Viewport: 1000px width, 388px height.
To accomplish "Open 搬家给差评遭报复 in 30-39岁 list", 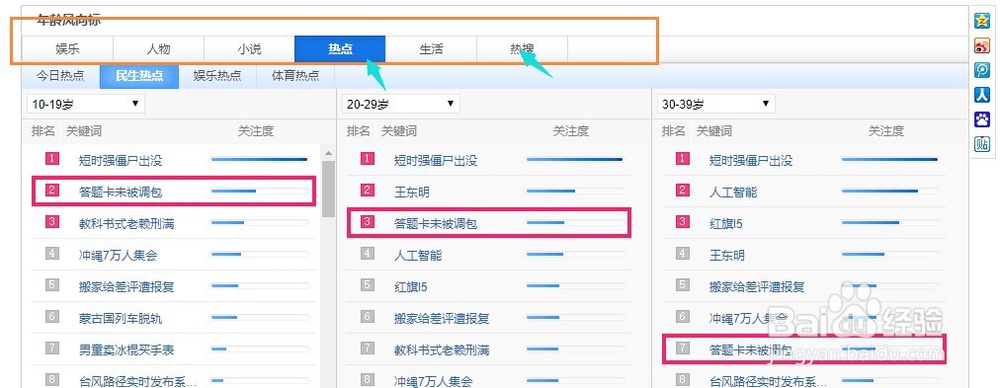I will click(x=756, y=287).
